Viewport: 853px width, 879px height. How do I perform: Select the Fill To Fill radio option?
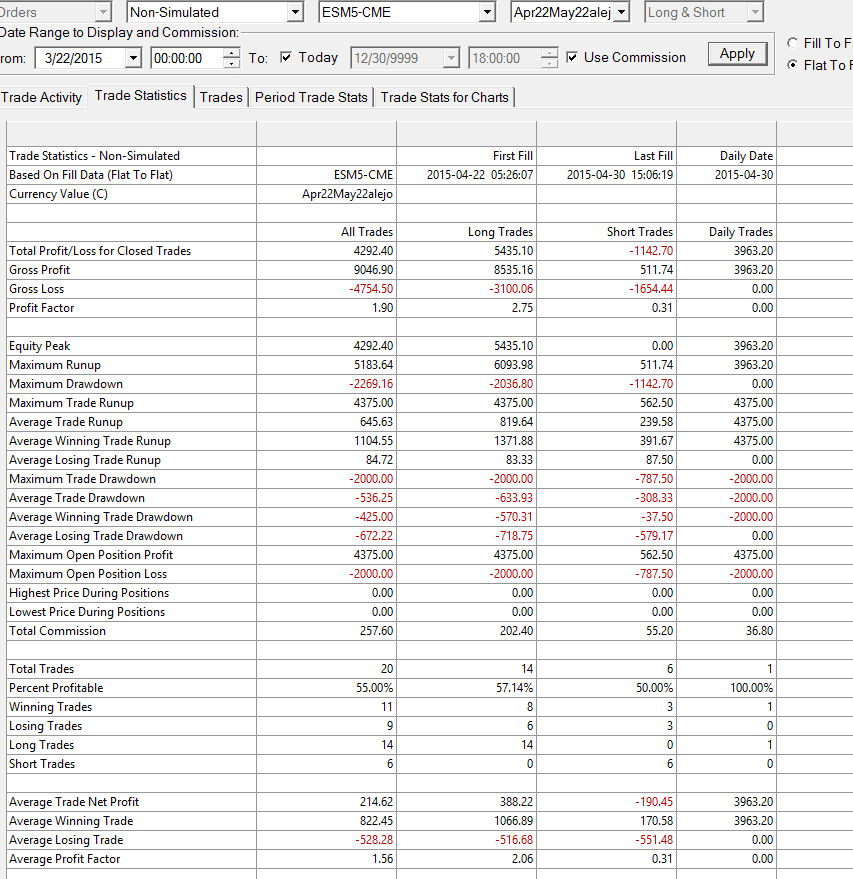(792, 43)
